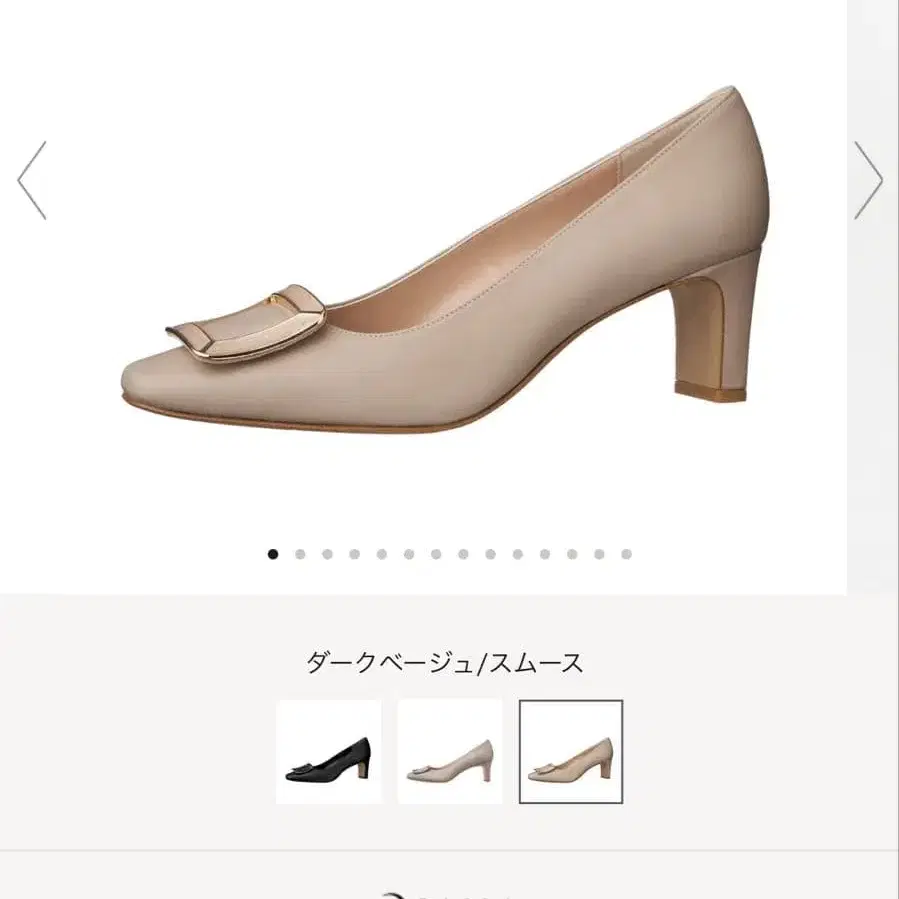Viewport: 899px width, 899px height.
Task: Jump to the eleventh carousel dot
Action: tap(545, 554)
